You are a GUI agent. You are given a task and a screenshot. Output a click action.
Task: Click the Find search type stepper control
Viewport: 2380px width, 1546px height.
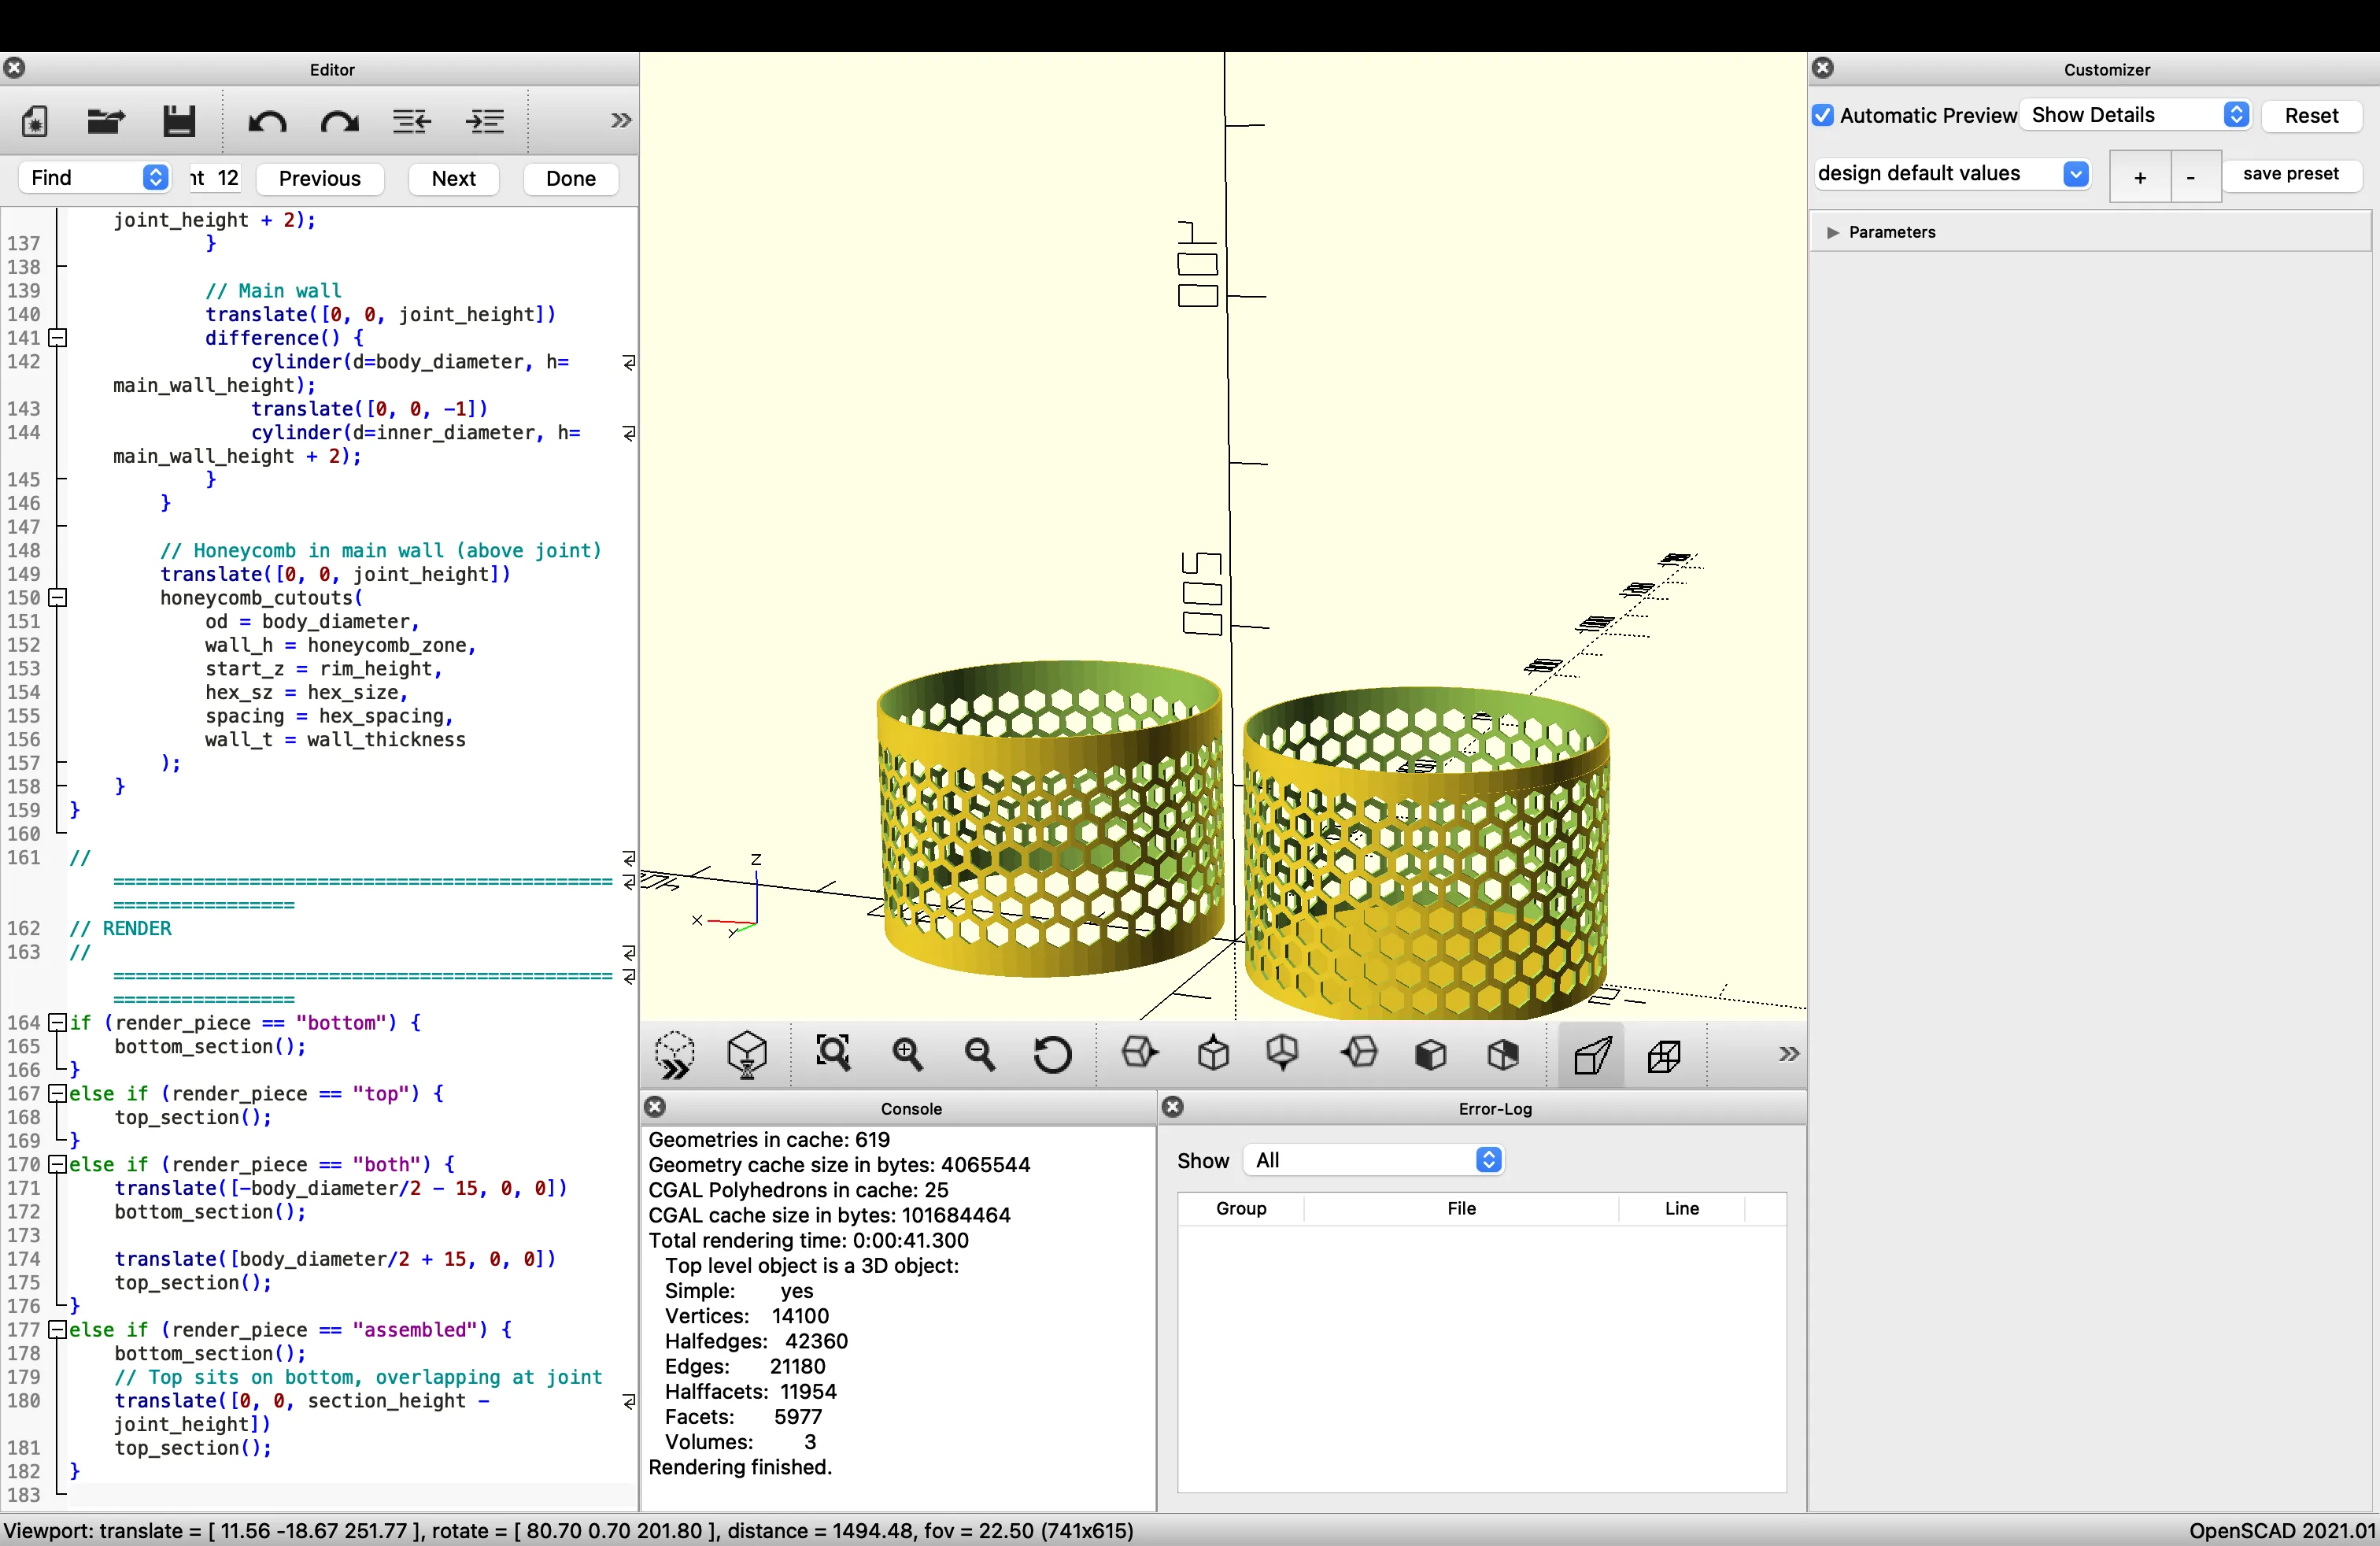coord(155,177)
